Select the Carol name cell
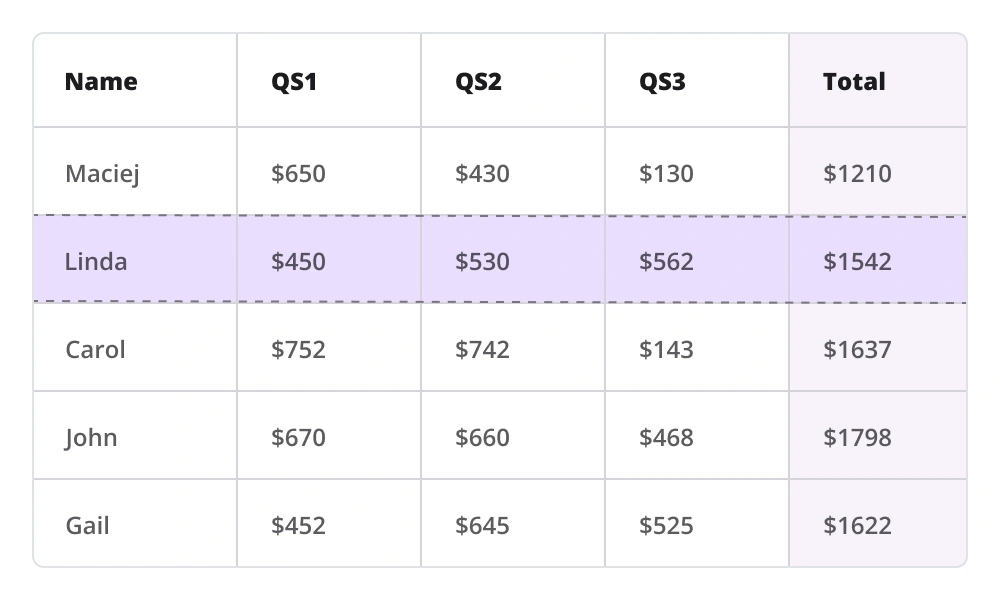Image resolution: width=1000 pixels, height=600 pixels. [95, 350]
